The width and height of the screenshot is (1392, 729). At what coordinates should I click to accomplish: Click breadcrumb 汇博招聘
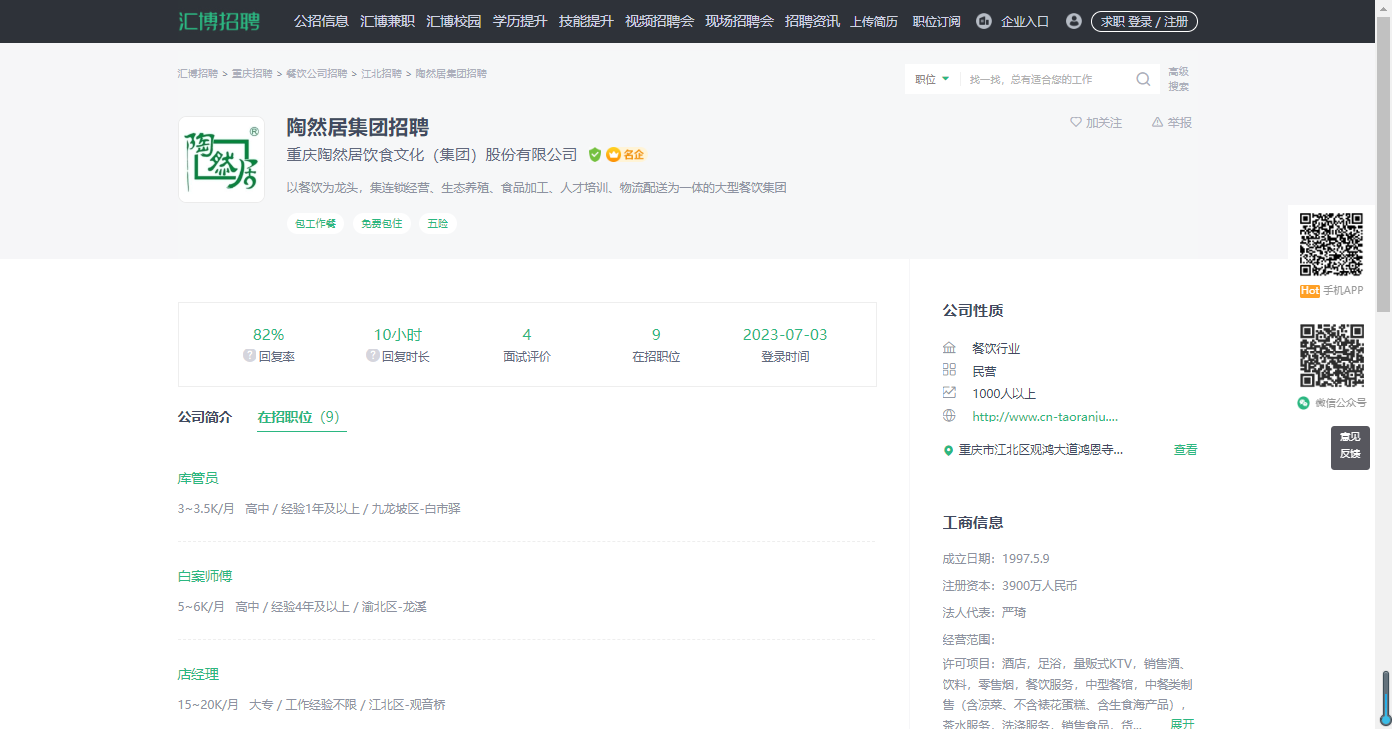[x=198, y=74]
